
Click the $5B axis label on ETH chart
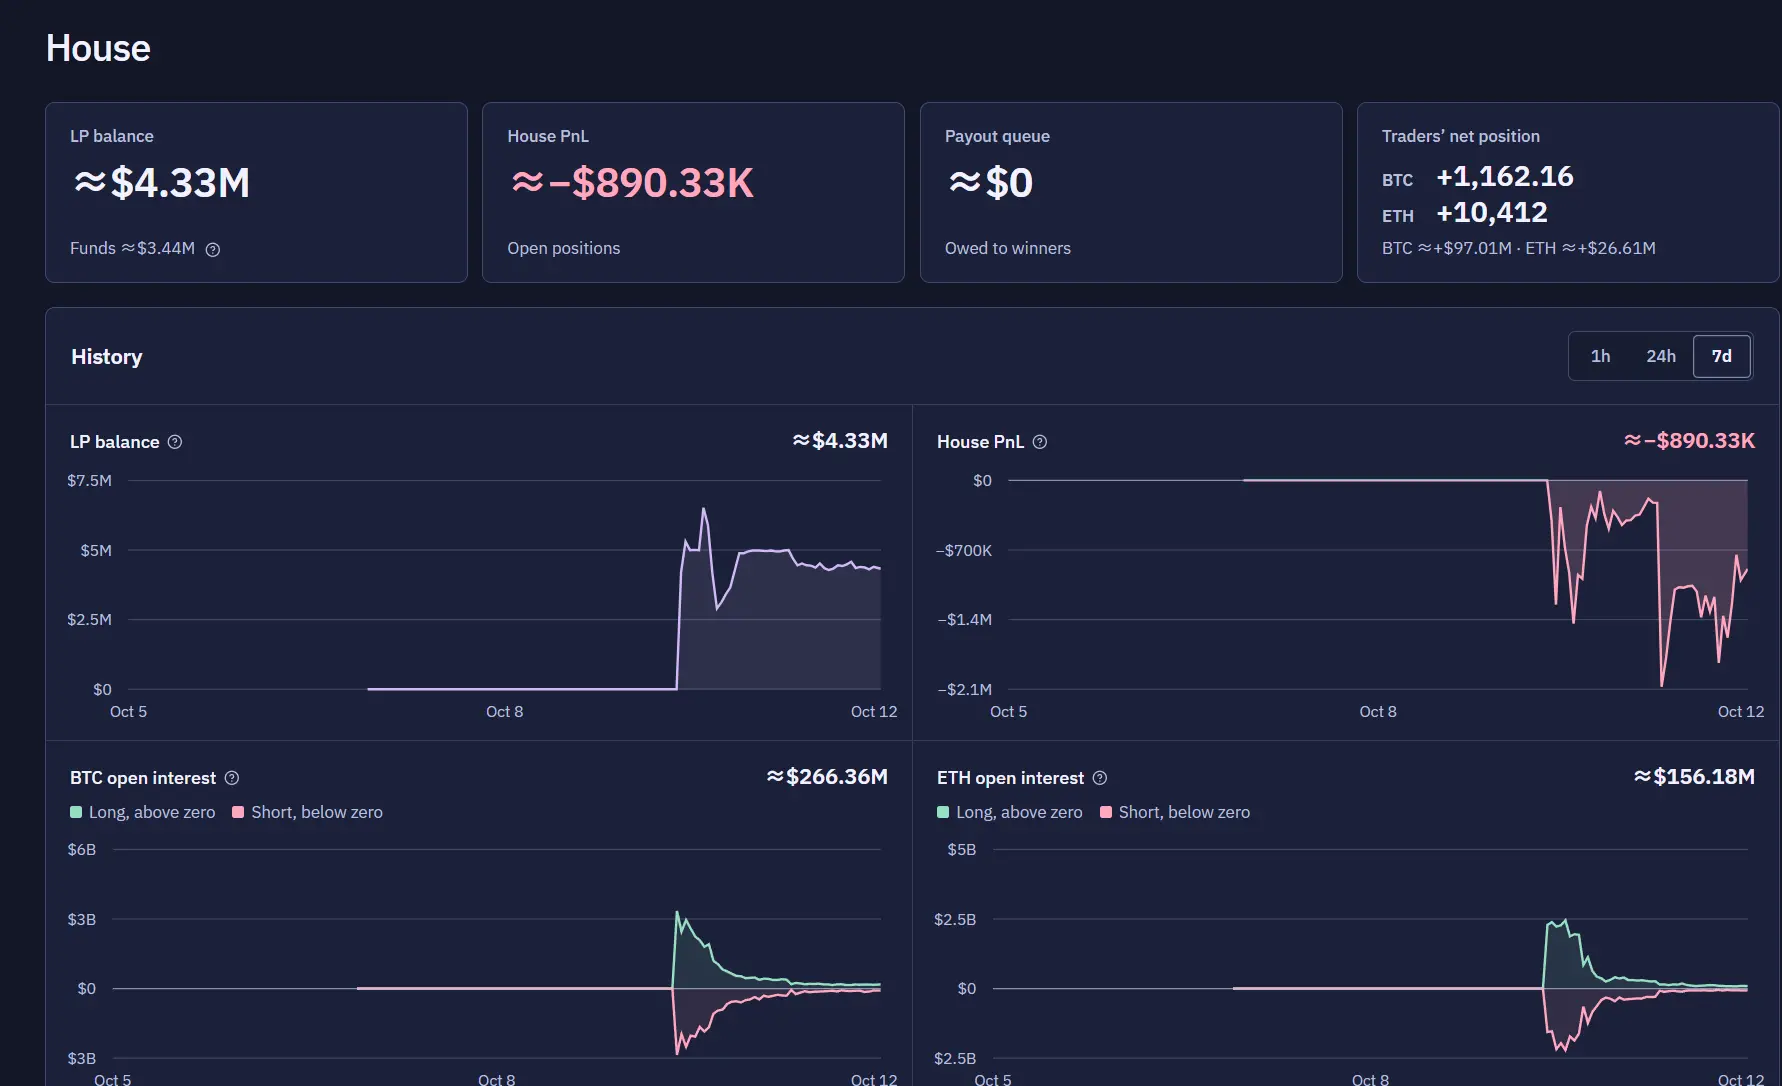[961, 850]
